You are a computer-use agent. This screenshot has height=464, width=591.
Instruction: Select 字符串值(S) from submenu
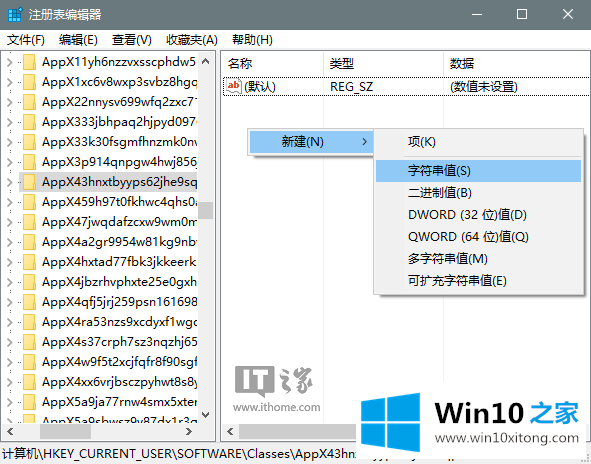click(x=478, y=171)
